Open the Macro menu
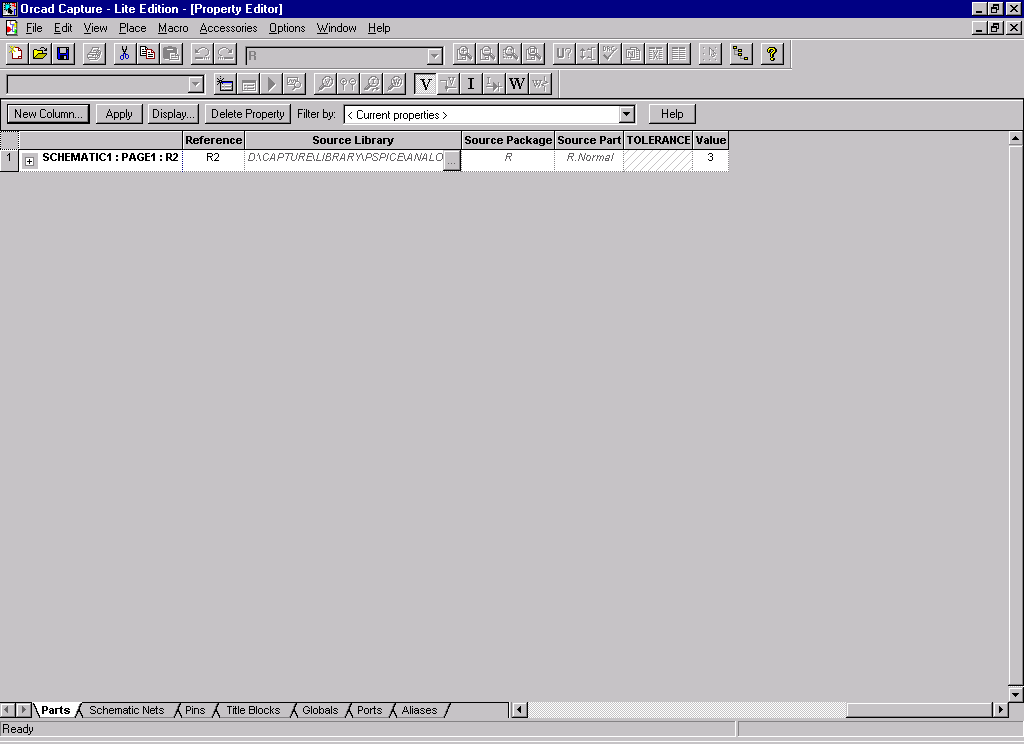The image size is (1024, 744). pos(173,28)
